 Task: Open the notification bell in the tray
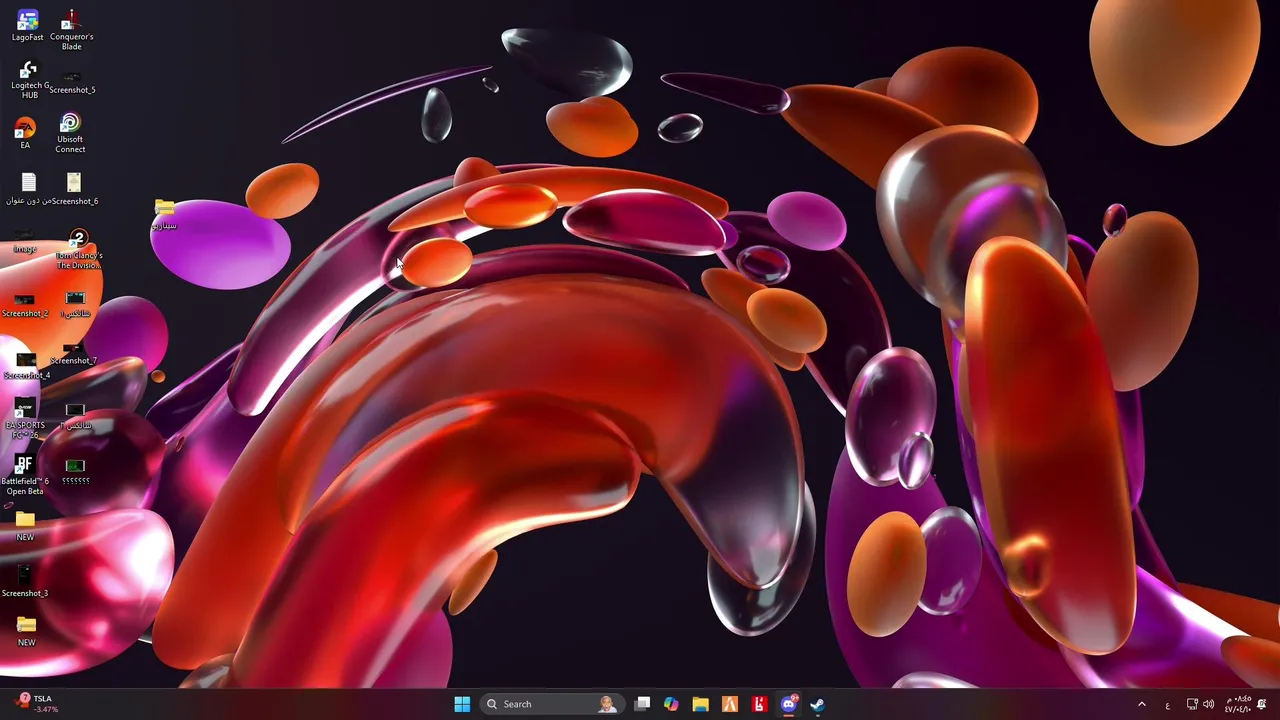coord(1262,704)
